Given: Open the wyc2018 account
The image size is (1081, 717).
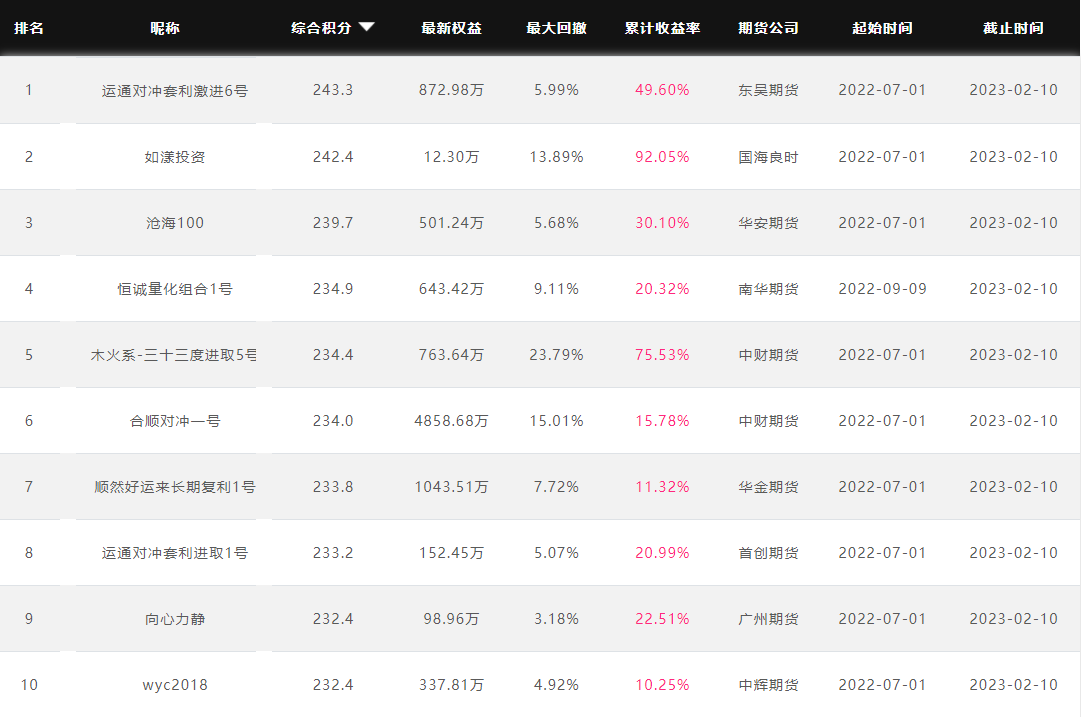Looking at the screenshot, I should [x=175, y=685].
